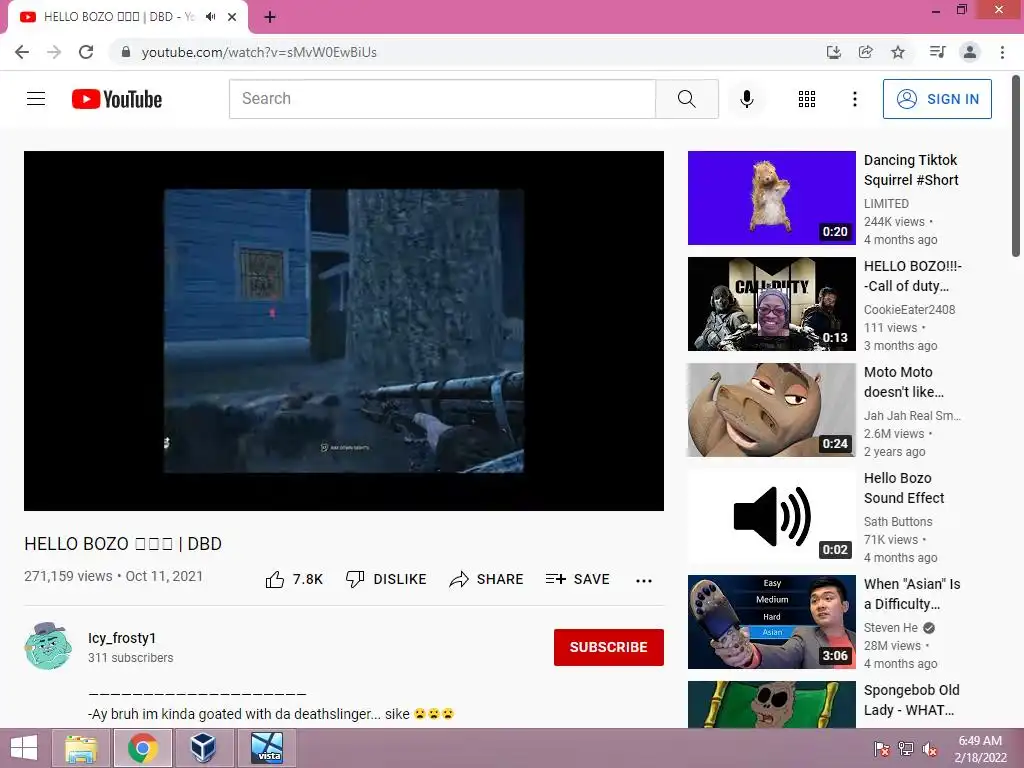Open the YouTube hamburger guide menu

36,99
